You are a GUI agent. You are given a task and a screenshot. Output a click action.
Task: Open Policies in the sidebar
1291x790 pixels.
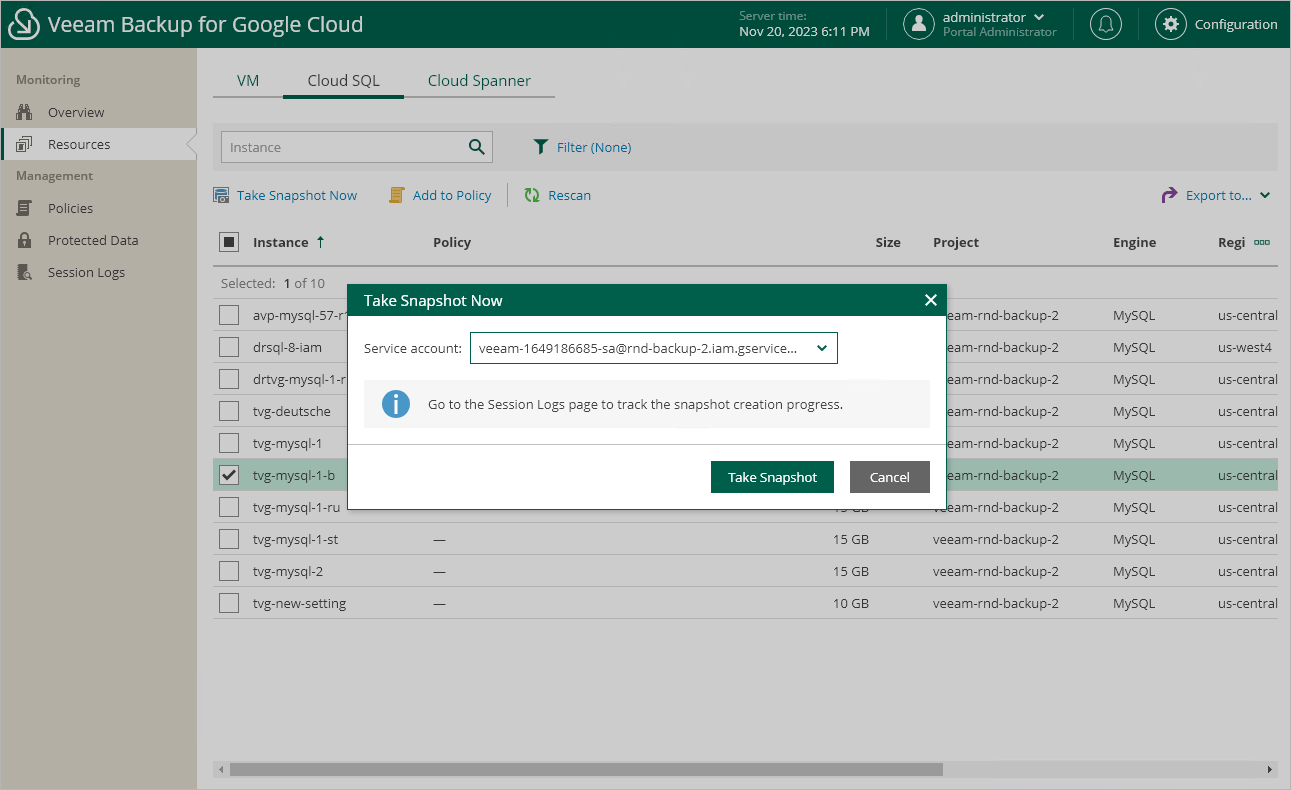click(x=70, y=208)
